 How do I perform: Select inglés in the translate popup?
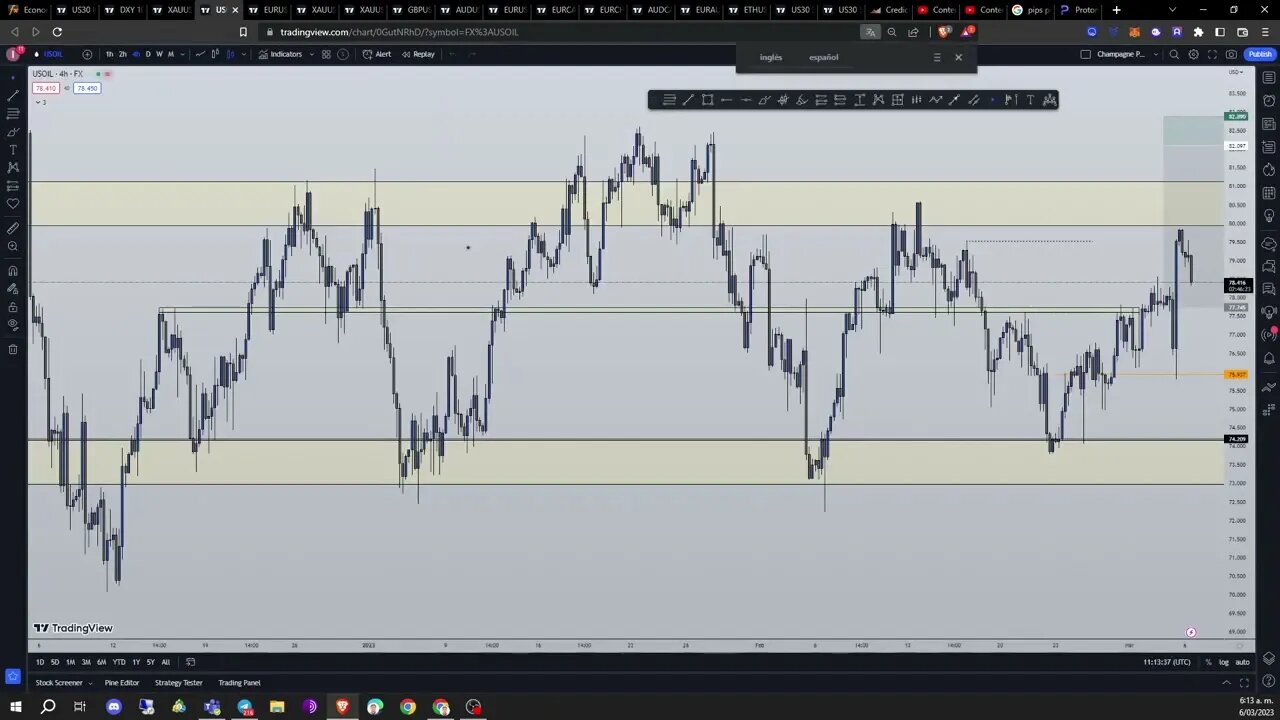[771, 57]
